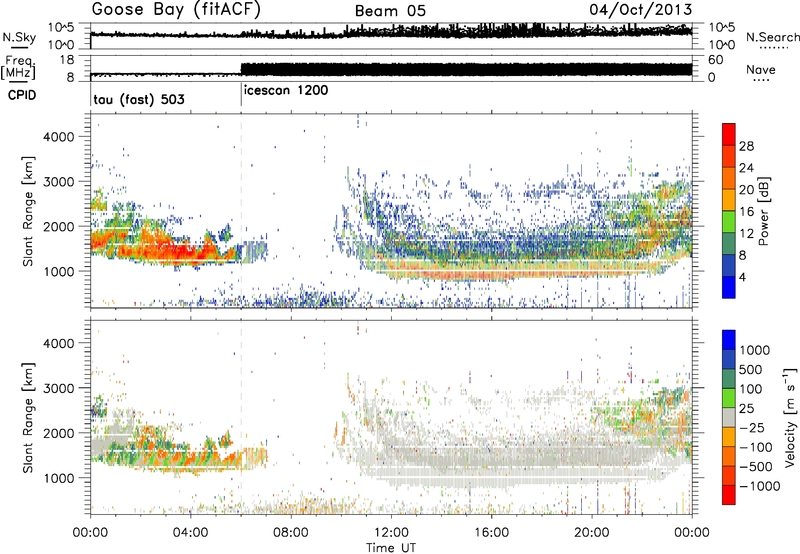Image resolution: width=800 pixels, height=554 pixels.
Task: Click the 'tau (fast) 503' CPID text
Action: click(139, 99)
